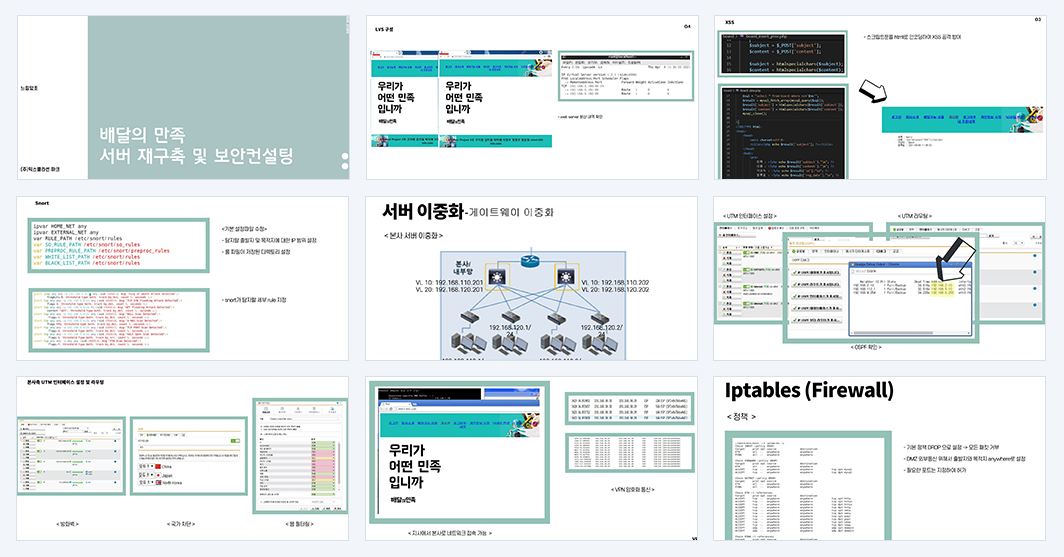The width and height of the screenshot is (1064, 557).
Task: Click the first OSPF checkmark button
Action: click(x=816, y=272)
